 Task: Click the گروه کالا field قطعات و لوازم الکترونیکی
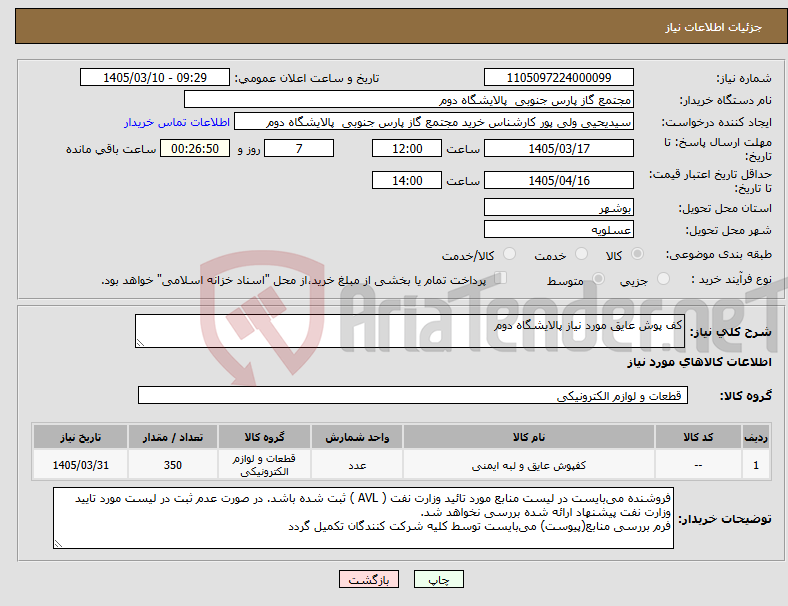(x=413, y=395)
